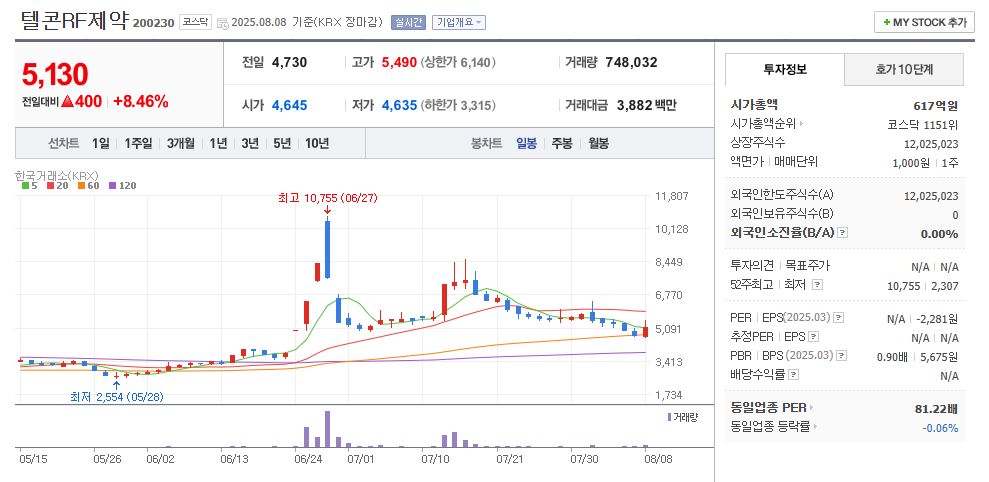Click the help icon beside 추정PER EPS
989x482 pixels.
(814, 337)
